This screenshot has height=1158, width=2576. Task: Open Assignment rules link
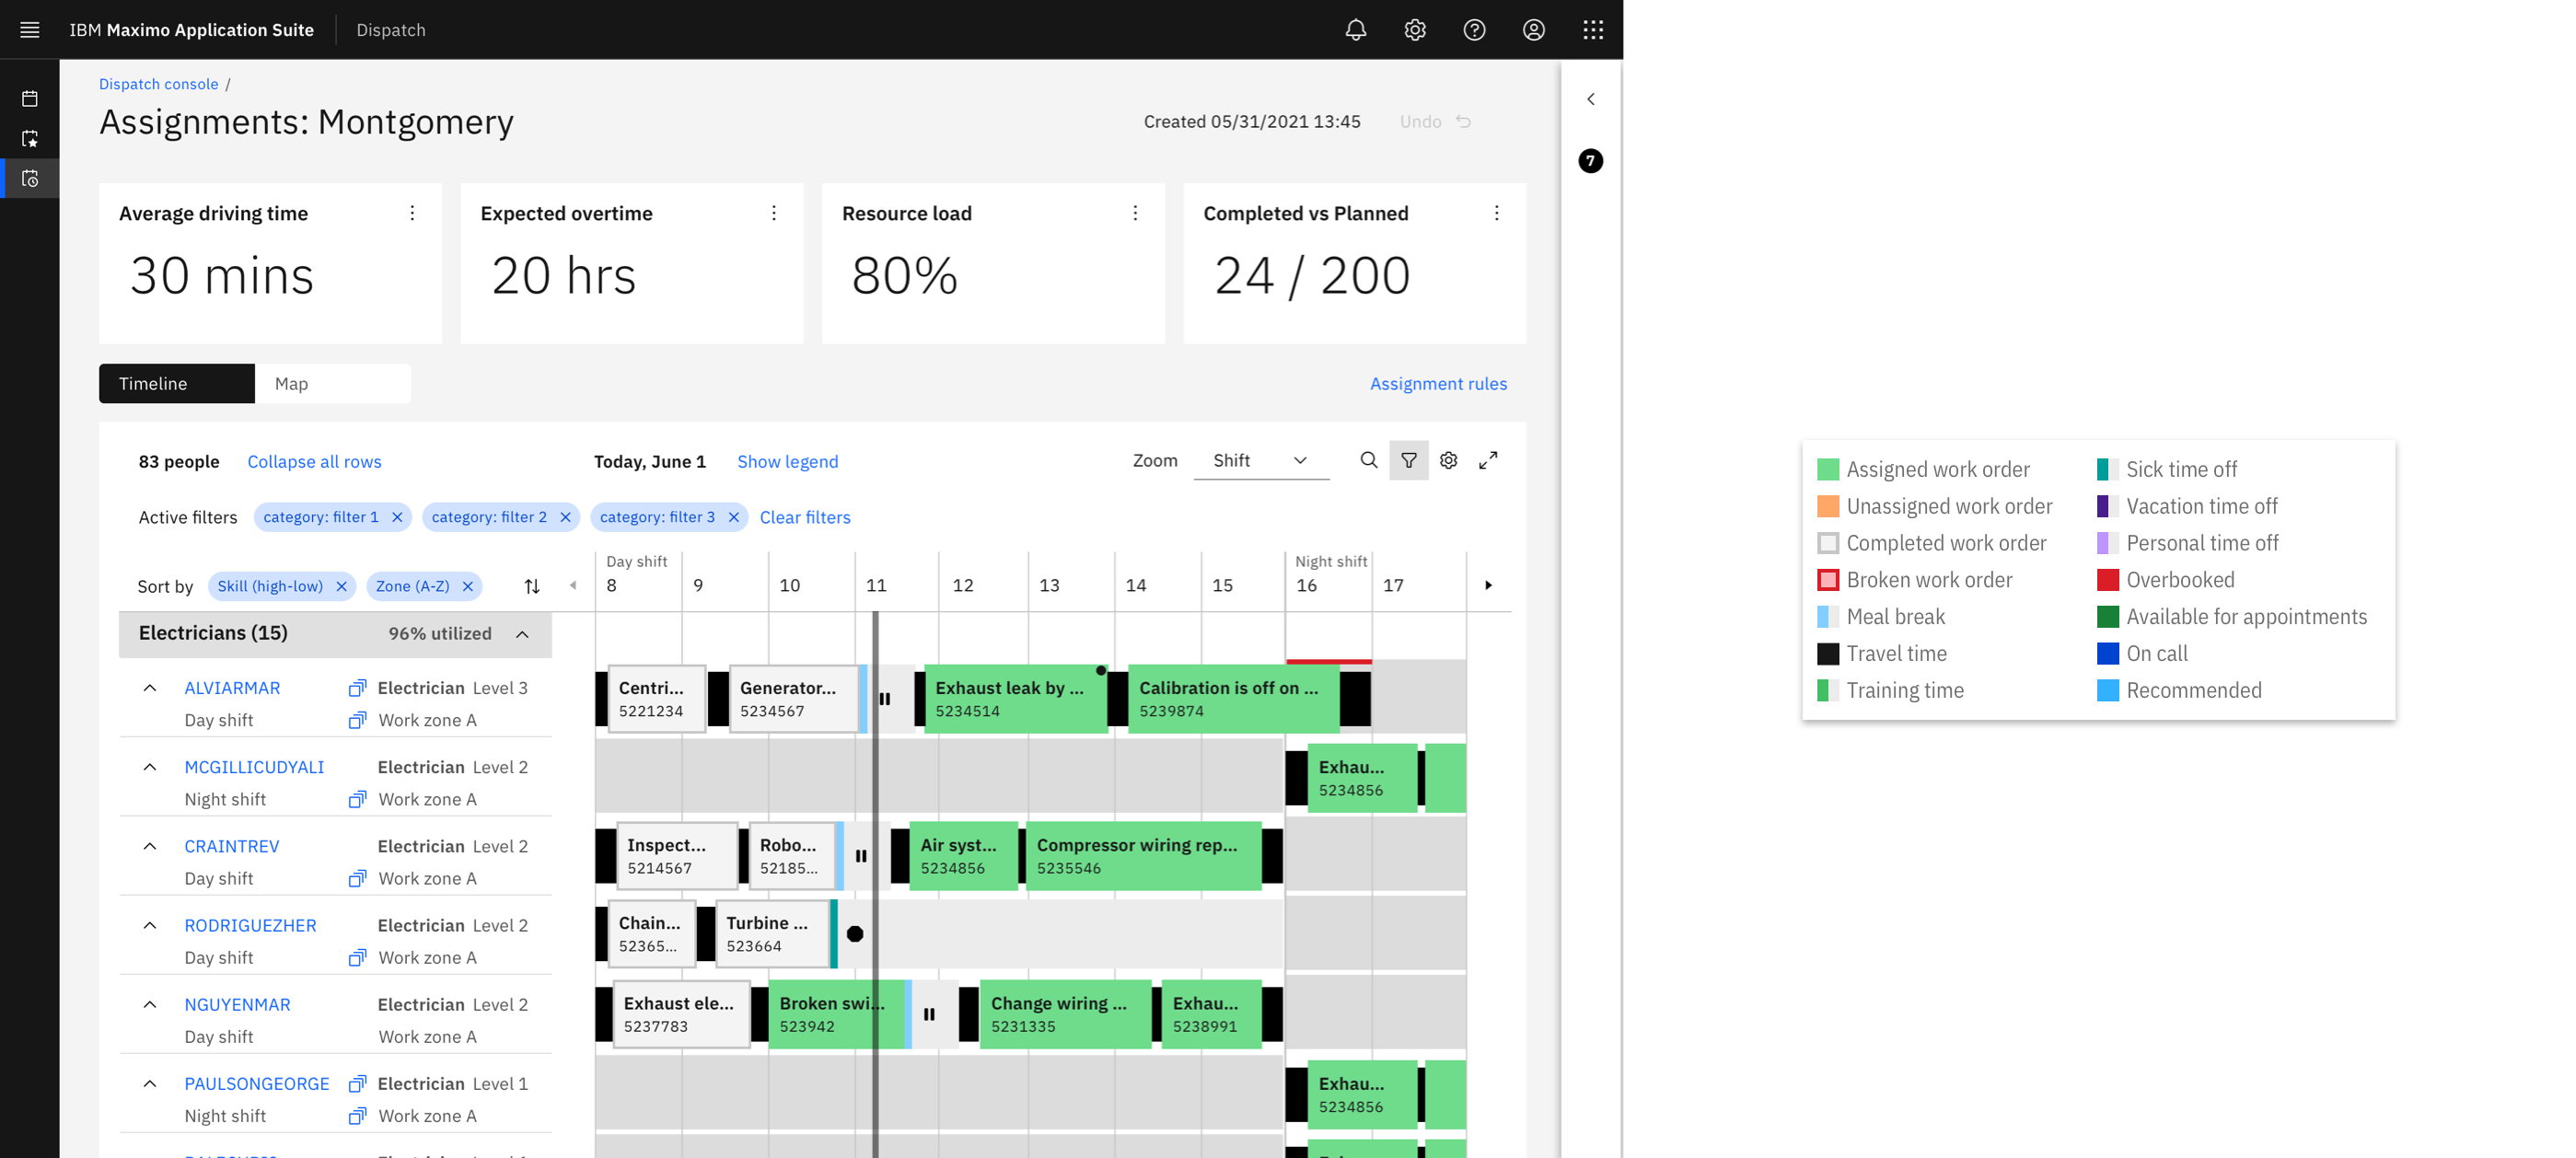point(1438,384)
